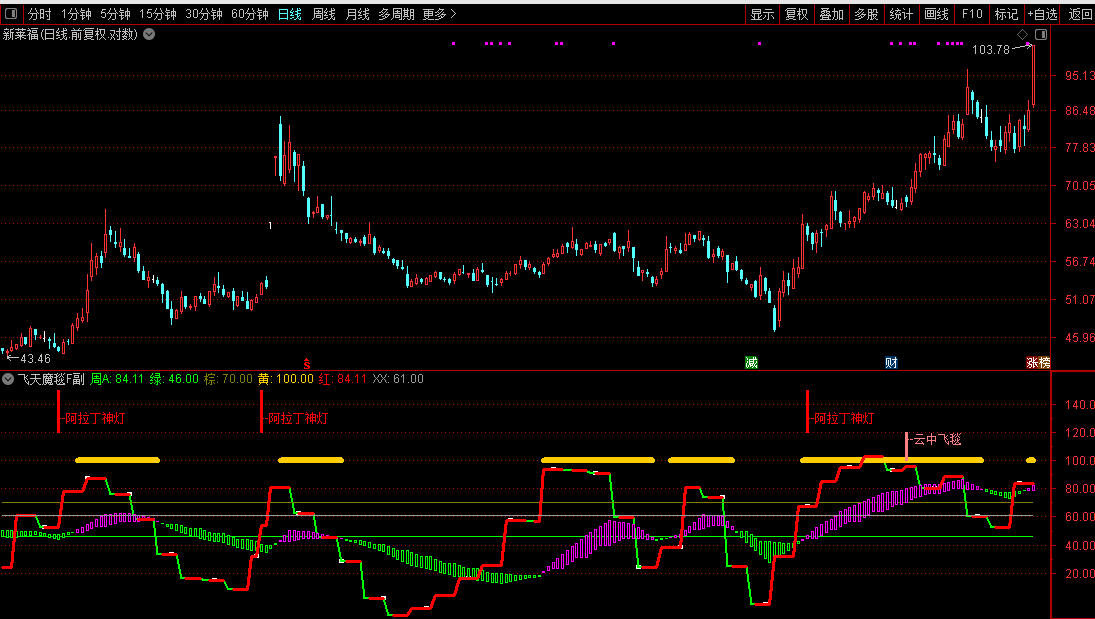Click the 棕: 70.00 indicator value

(228, 379)
